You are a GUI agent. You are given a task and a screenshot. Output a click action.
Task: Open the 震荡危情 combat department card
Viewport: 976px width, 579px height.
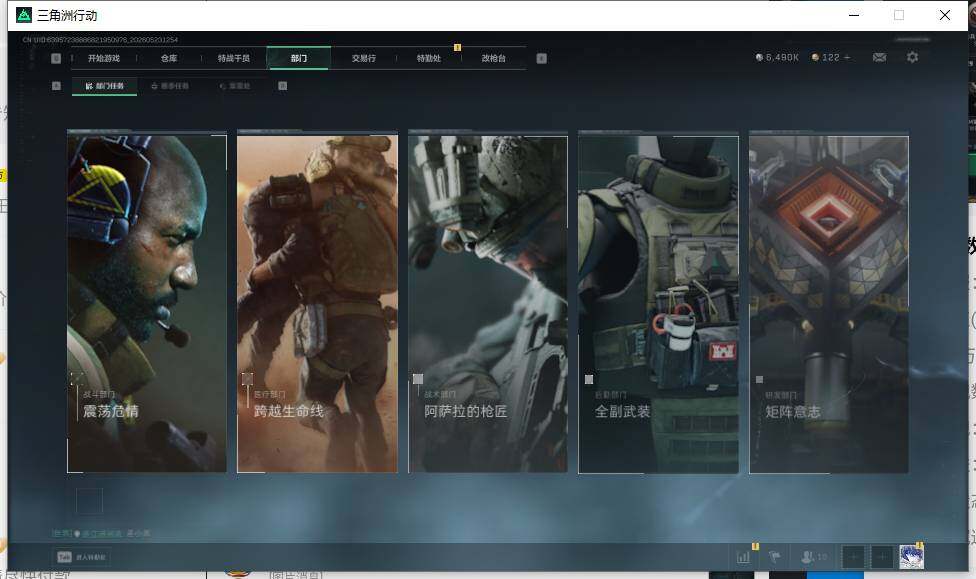click(147, 303)
